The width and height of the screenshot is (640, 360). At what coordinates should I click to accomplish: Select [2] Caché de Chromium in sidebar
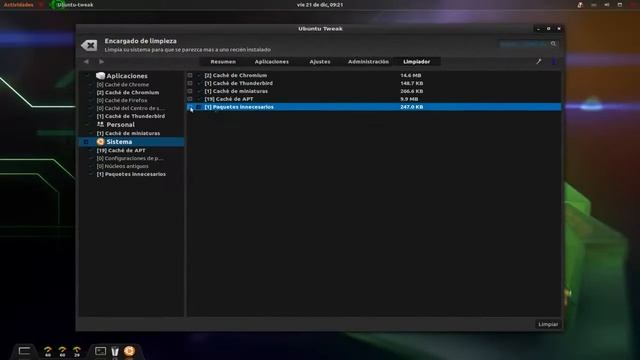tap(128, 93)
